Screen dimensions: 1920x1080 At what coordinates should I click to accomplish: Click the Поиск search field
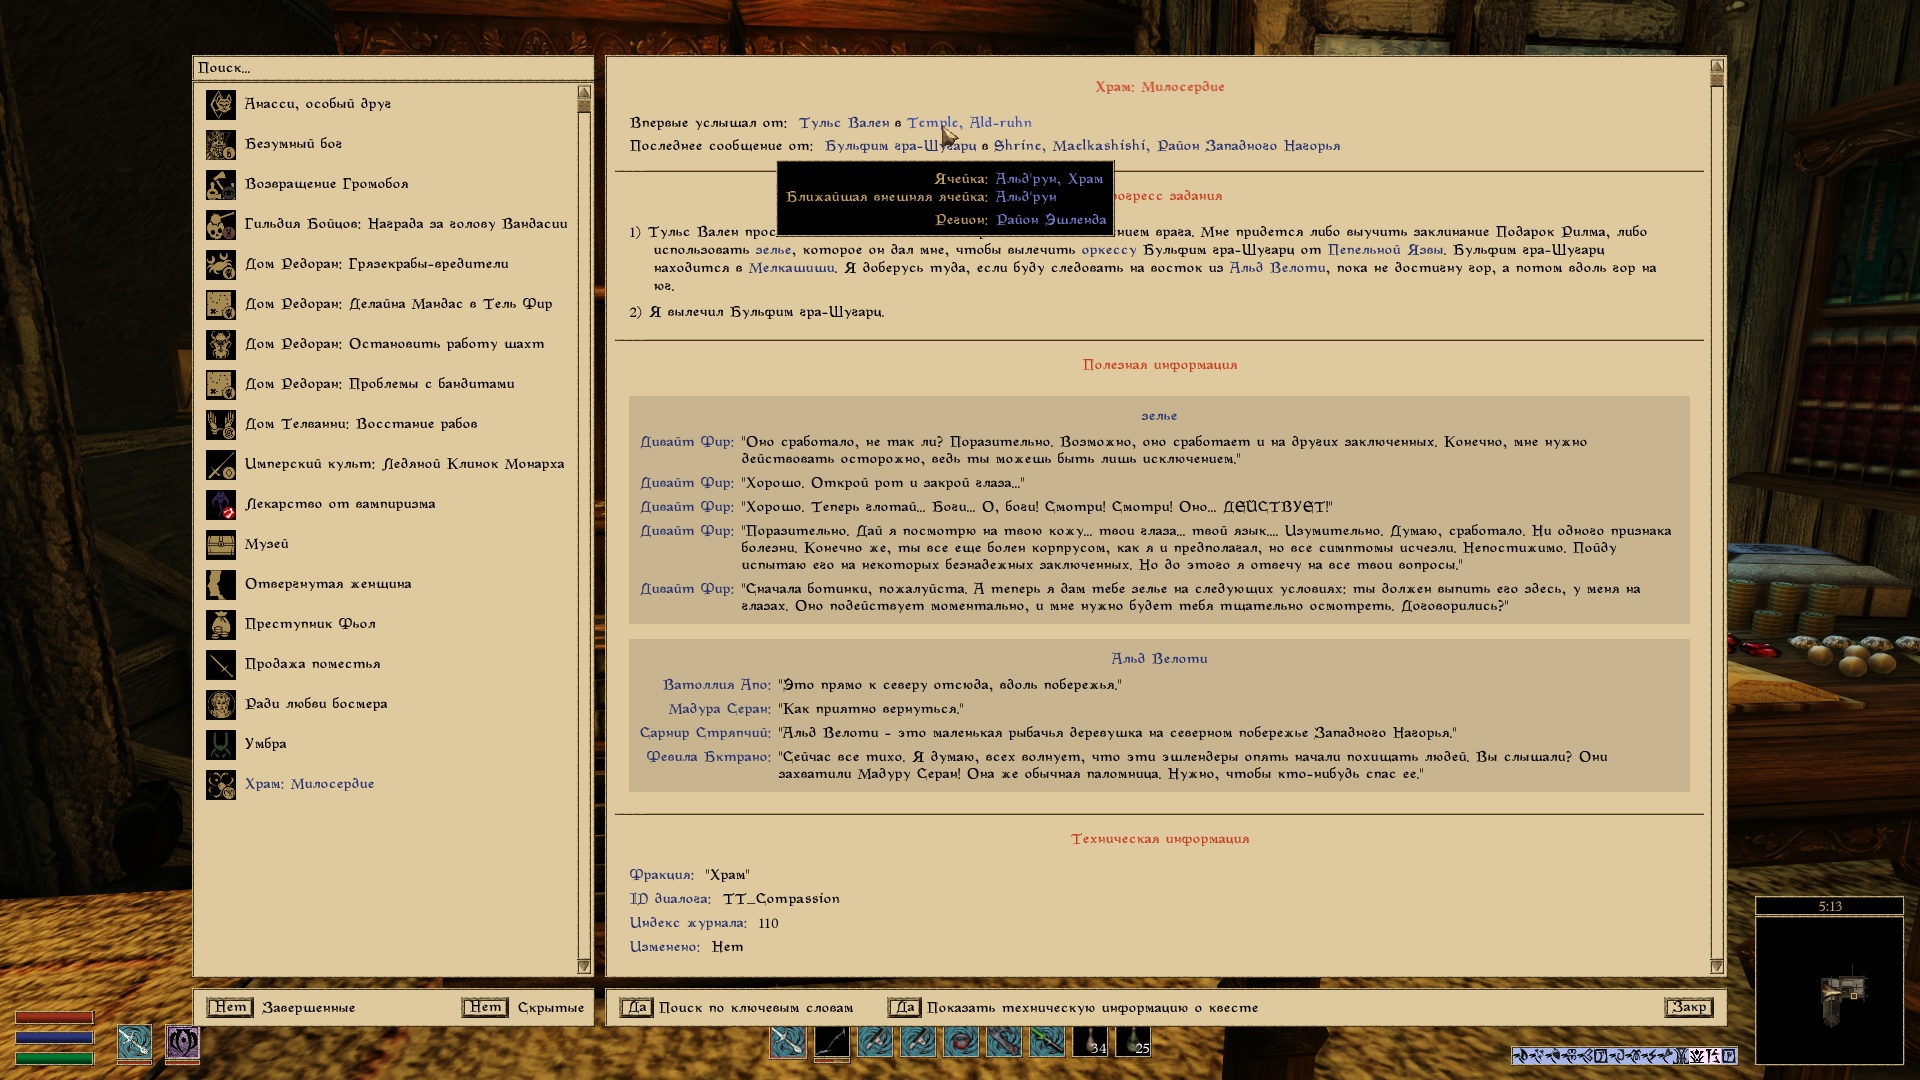click(390, 68)
